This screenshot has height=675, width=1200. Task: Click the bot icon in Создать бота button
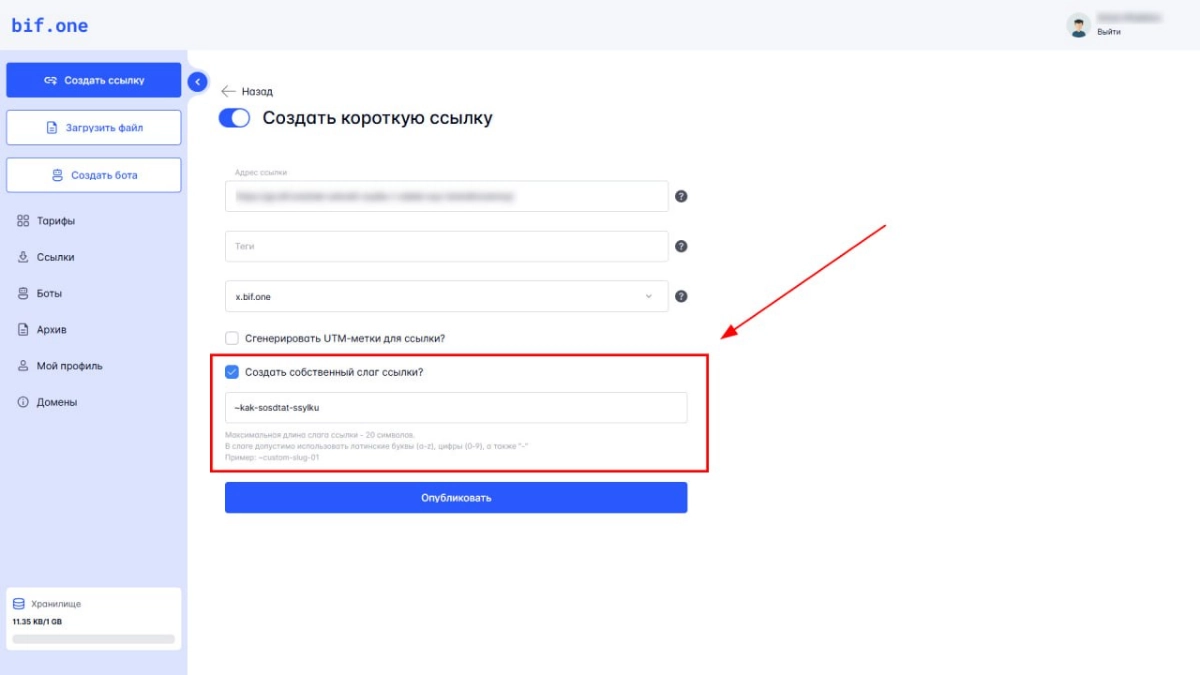pyautogui.click(x=57, y=175)
